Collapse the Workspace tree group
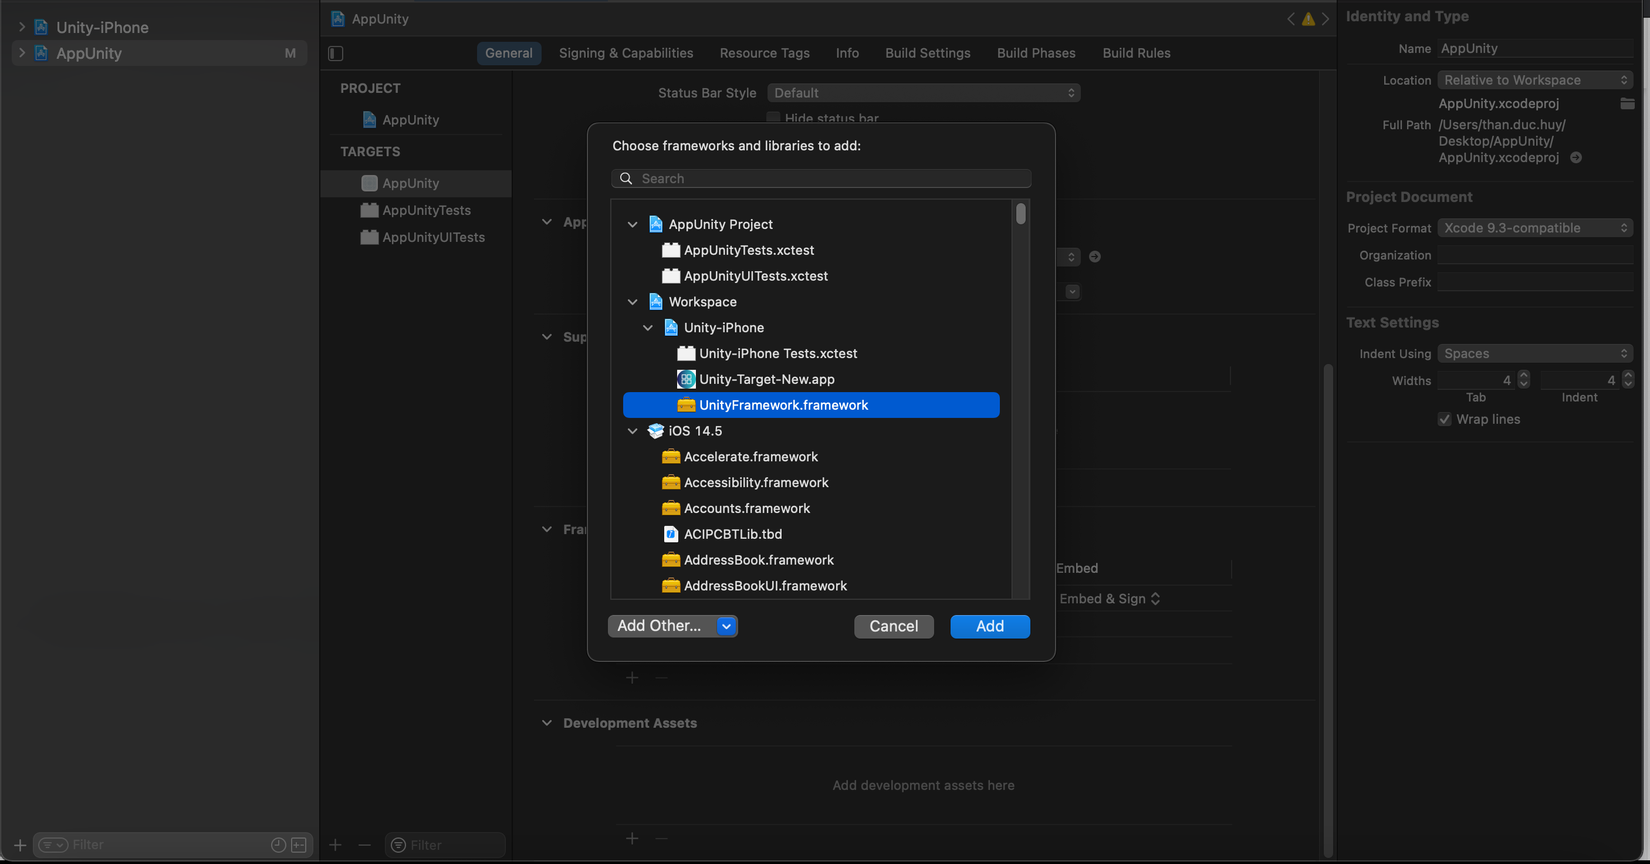This screenshot has height=864, width=1650. [633, 302]
